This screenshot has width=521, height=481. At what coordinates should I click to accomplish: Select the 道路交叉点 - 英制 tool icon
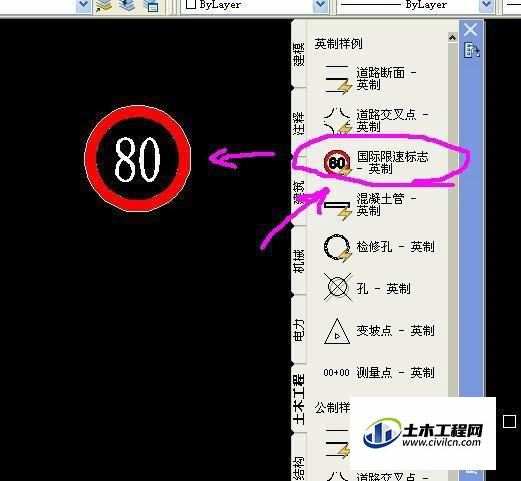tap(337, 121)
